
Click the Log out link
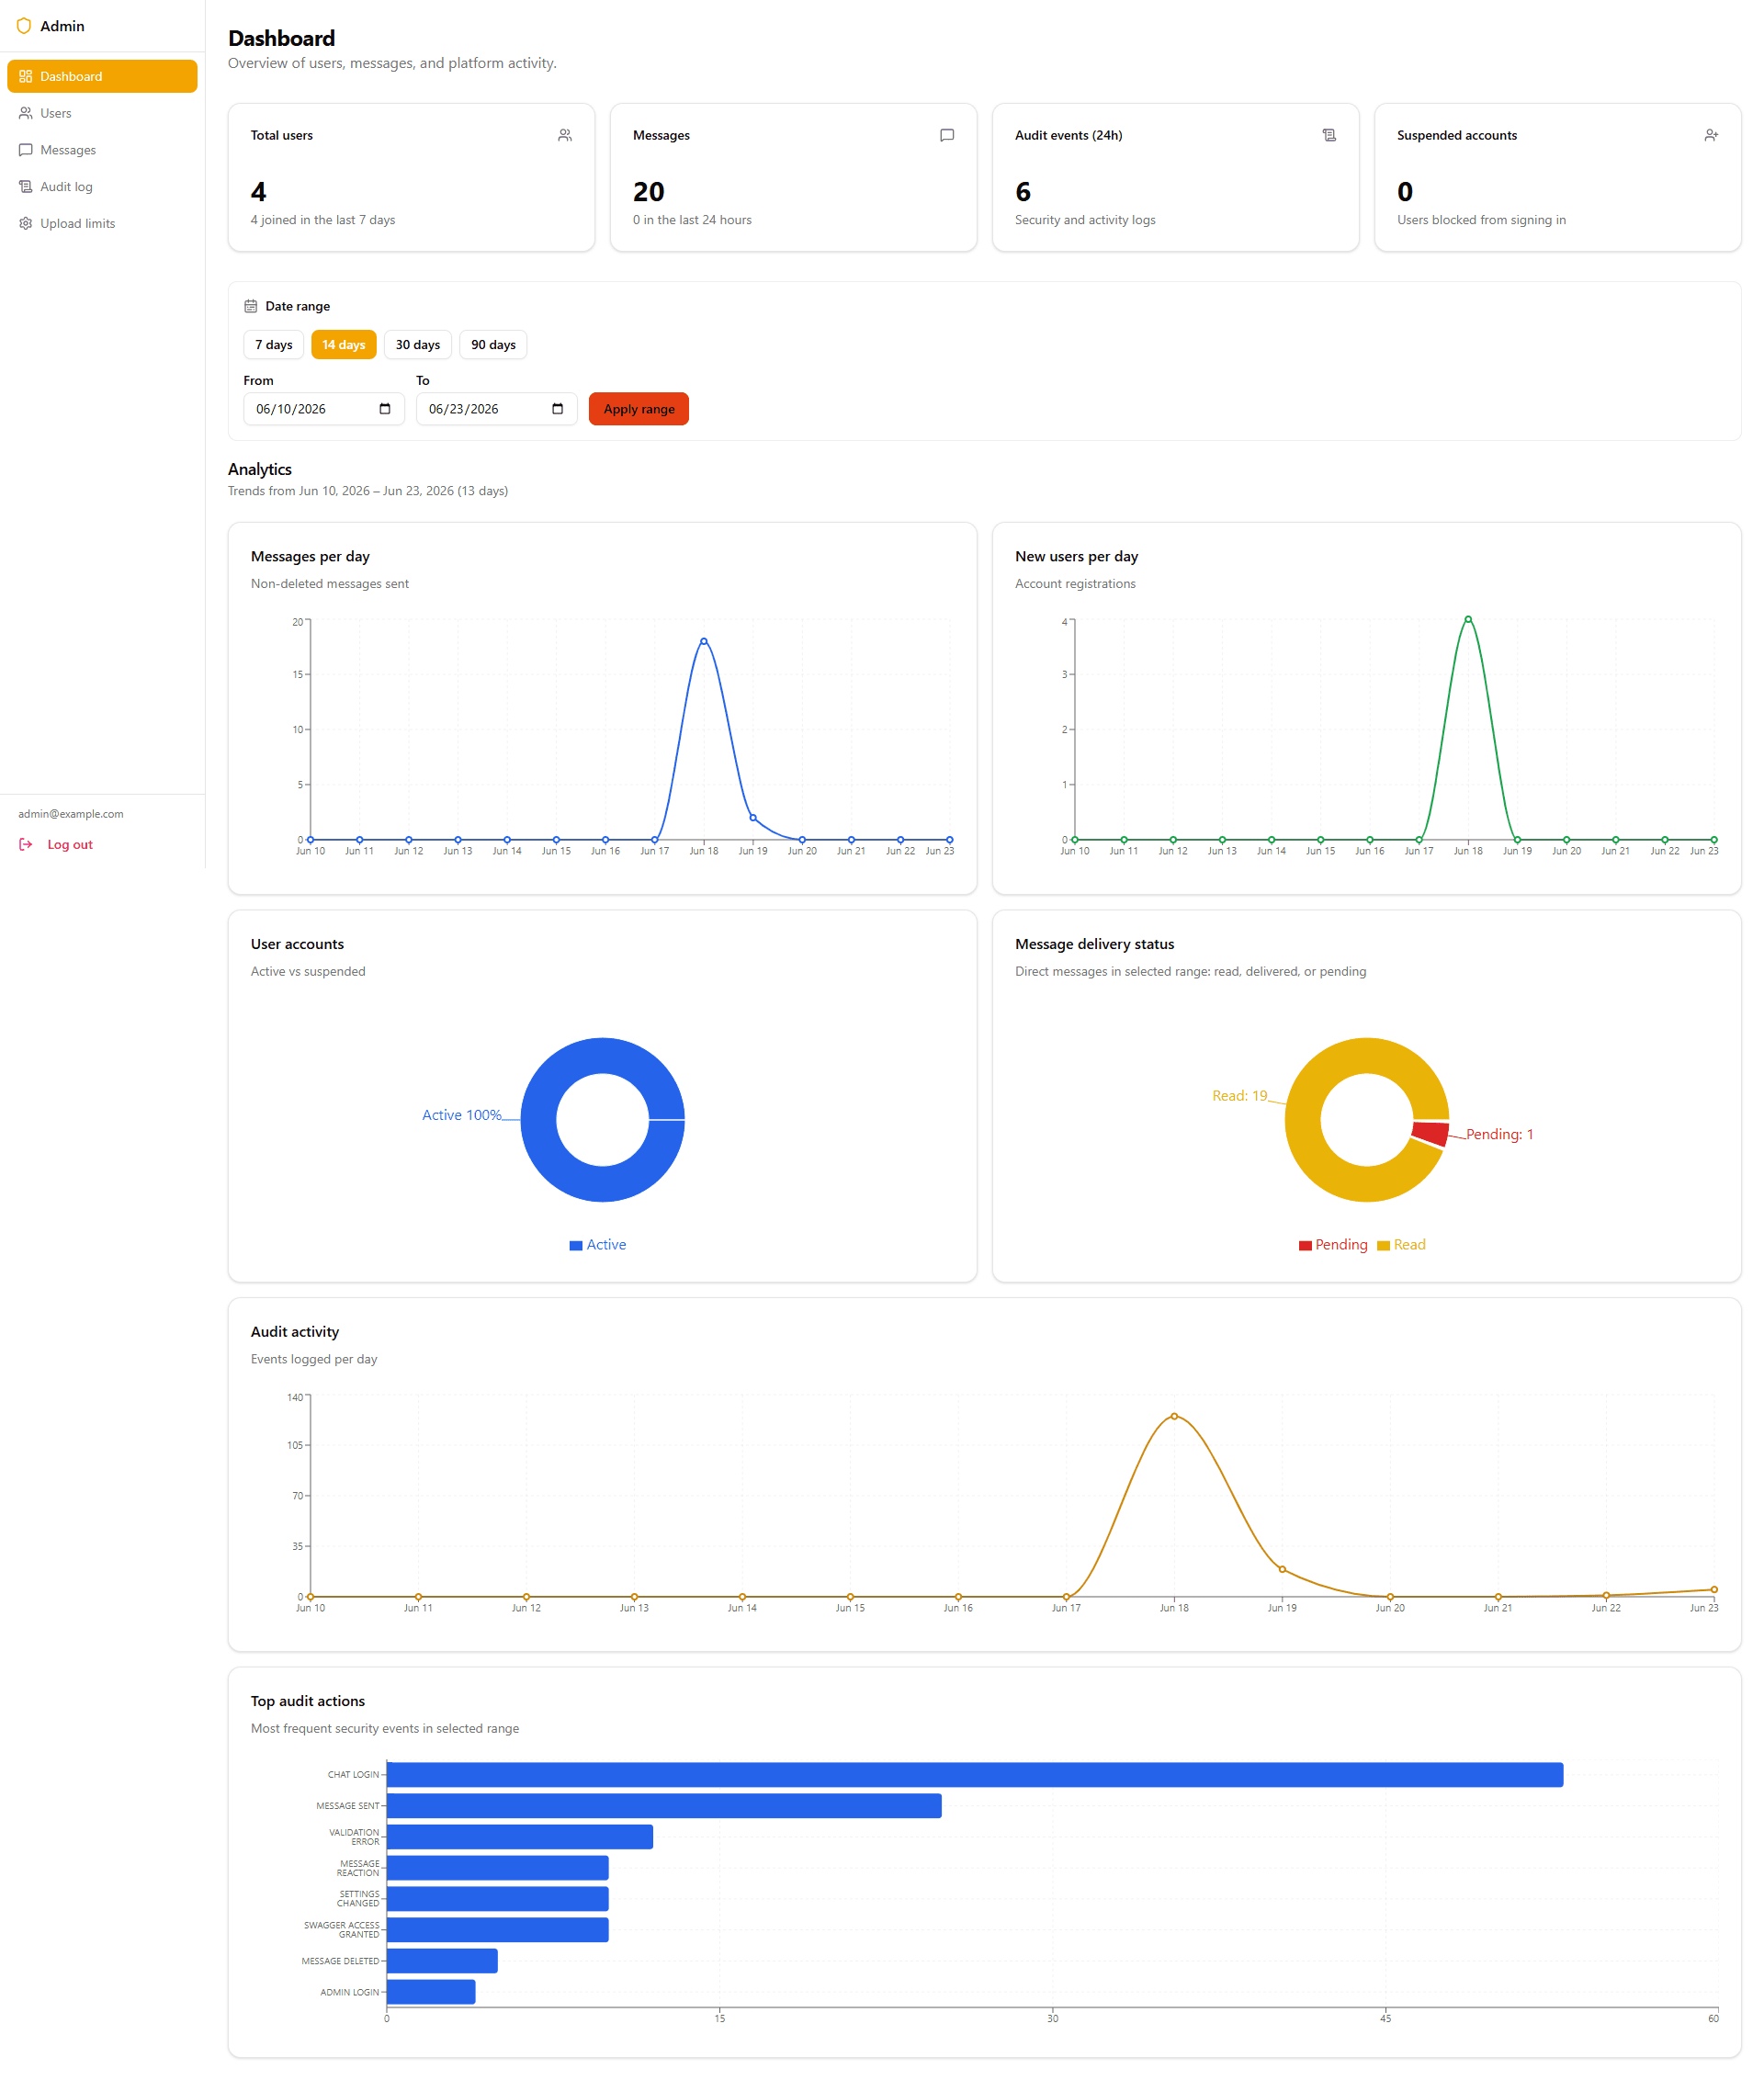click(x=69, y=844)
